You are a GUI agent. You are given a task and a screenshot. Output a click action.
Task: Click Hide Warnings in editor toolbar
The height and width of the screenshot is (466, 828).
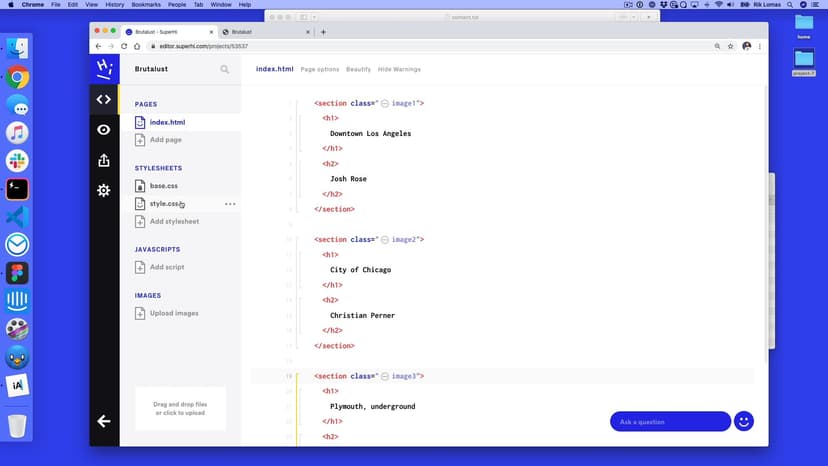(399, 69)
